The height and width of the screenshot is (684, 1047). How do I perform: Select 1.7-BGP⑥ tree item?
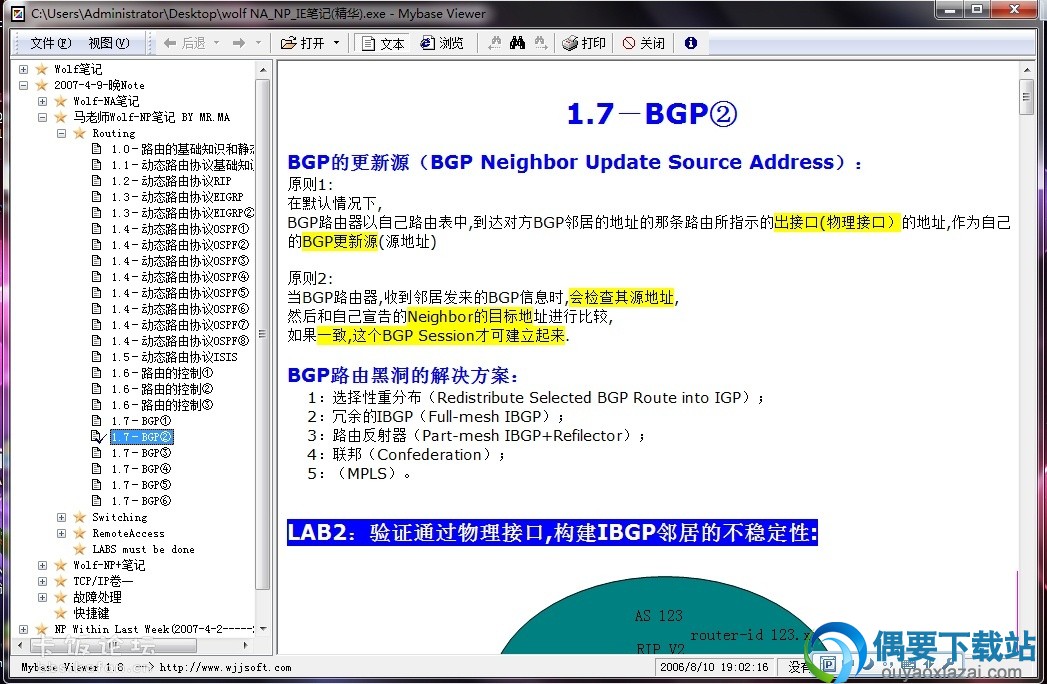141,502
